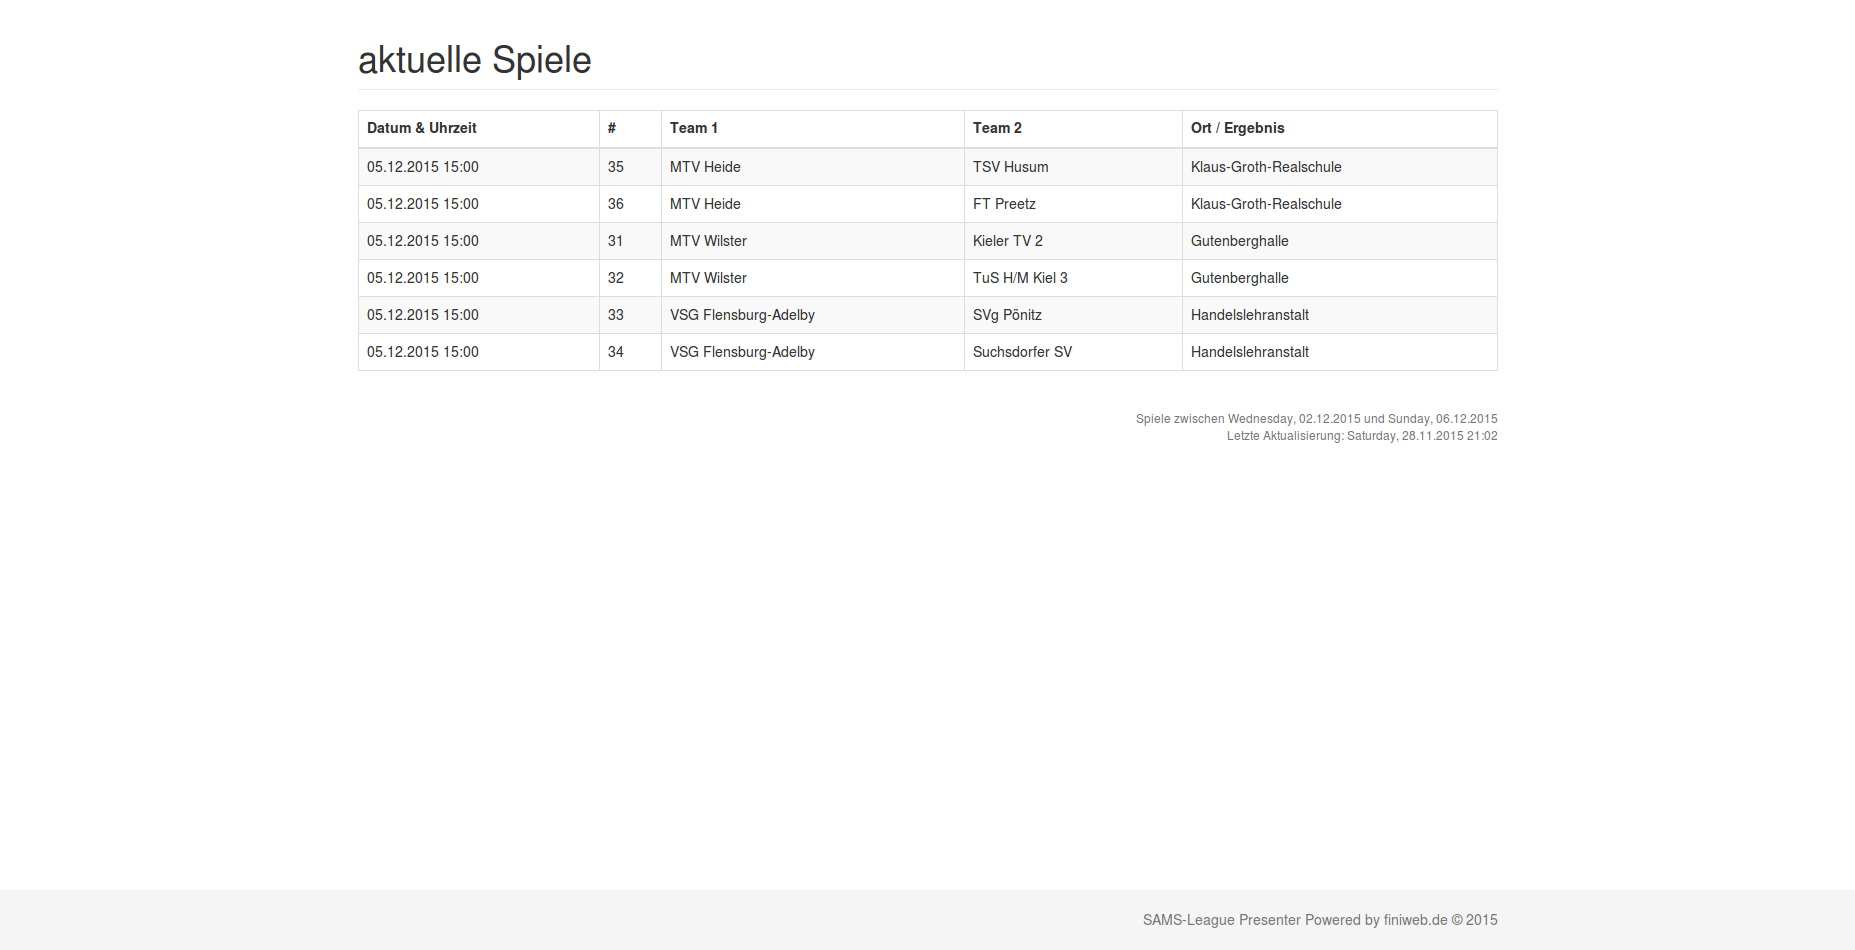Click the 'Letzte Aktualisierung' timestamp text
The width and height of the screenshot is (1855, 950).
tap(1362, 436)
